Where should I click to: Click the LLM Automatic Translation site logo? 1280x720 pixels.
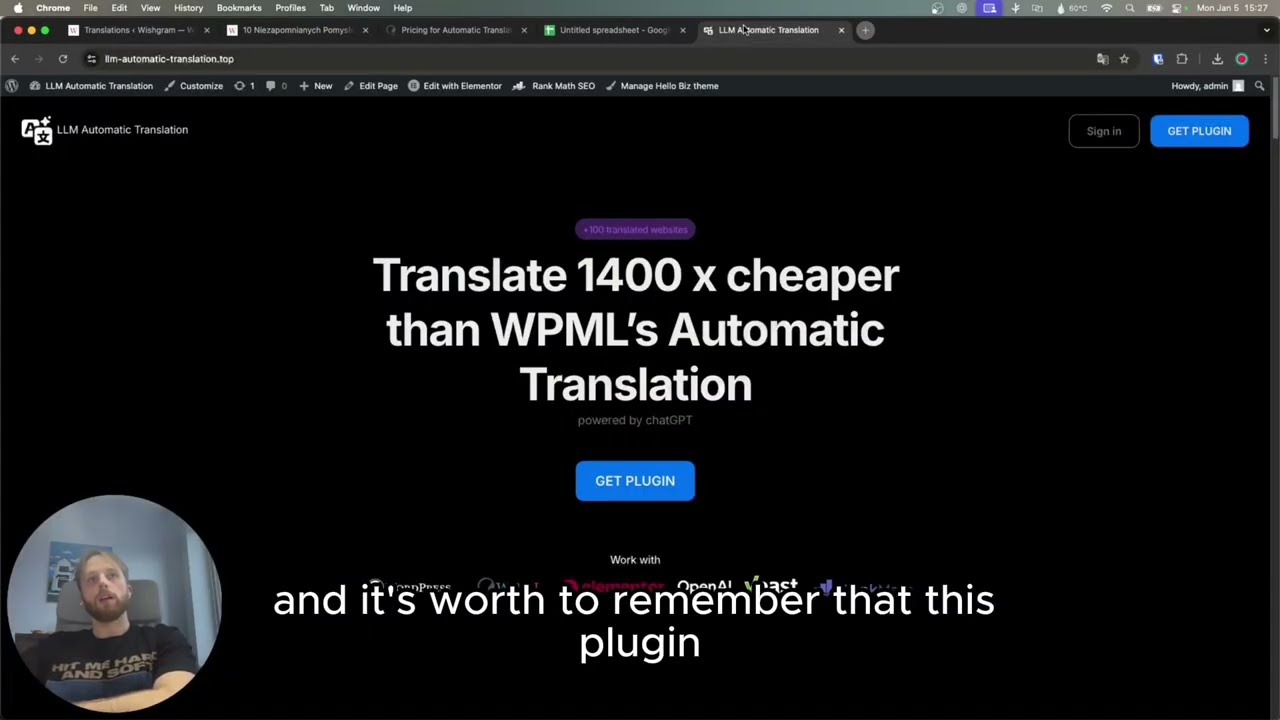click(105, 130)
